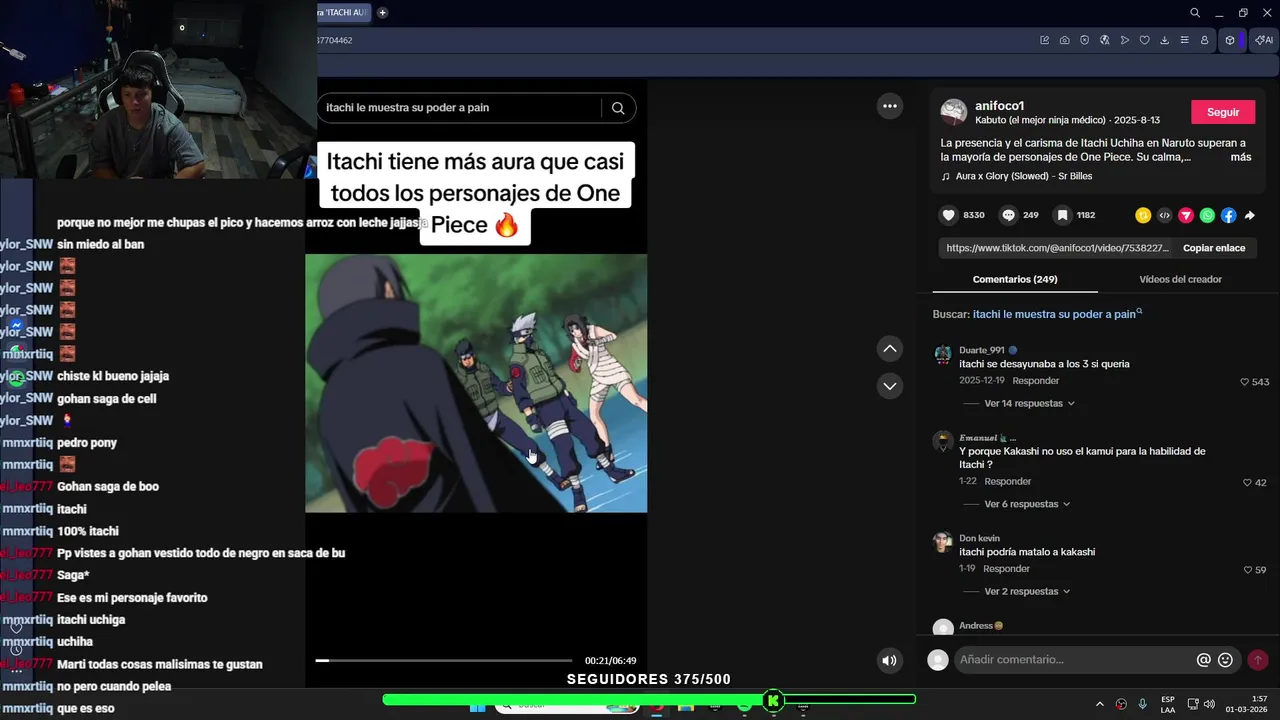Image resolution: width=1280 pixels, height=720 pixels.
Task: Open the emoji picker in comment box
Action: click(1226, 660)
